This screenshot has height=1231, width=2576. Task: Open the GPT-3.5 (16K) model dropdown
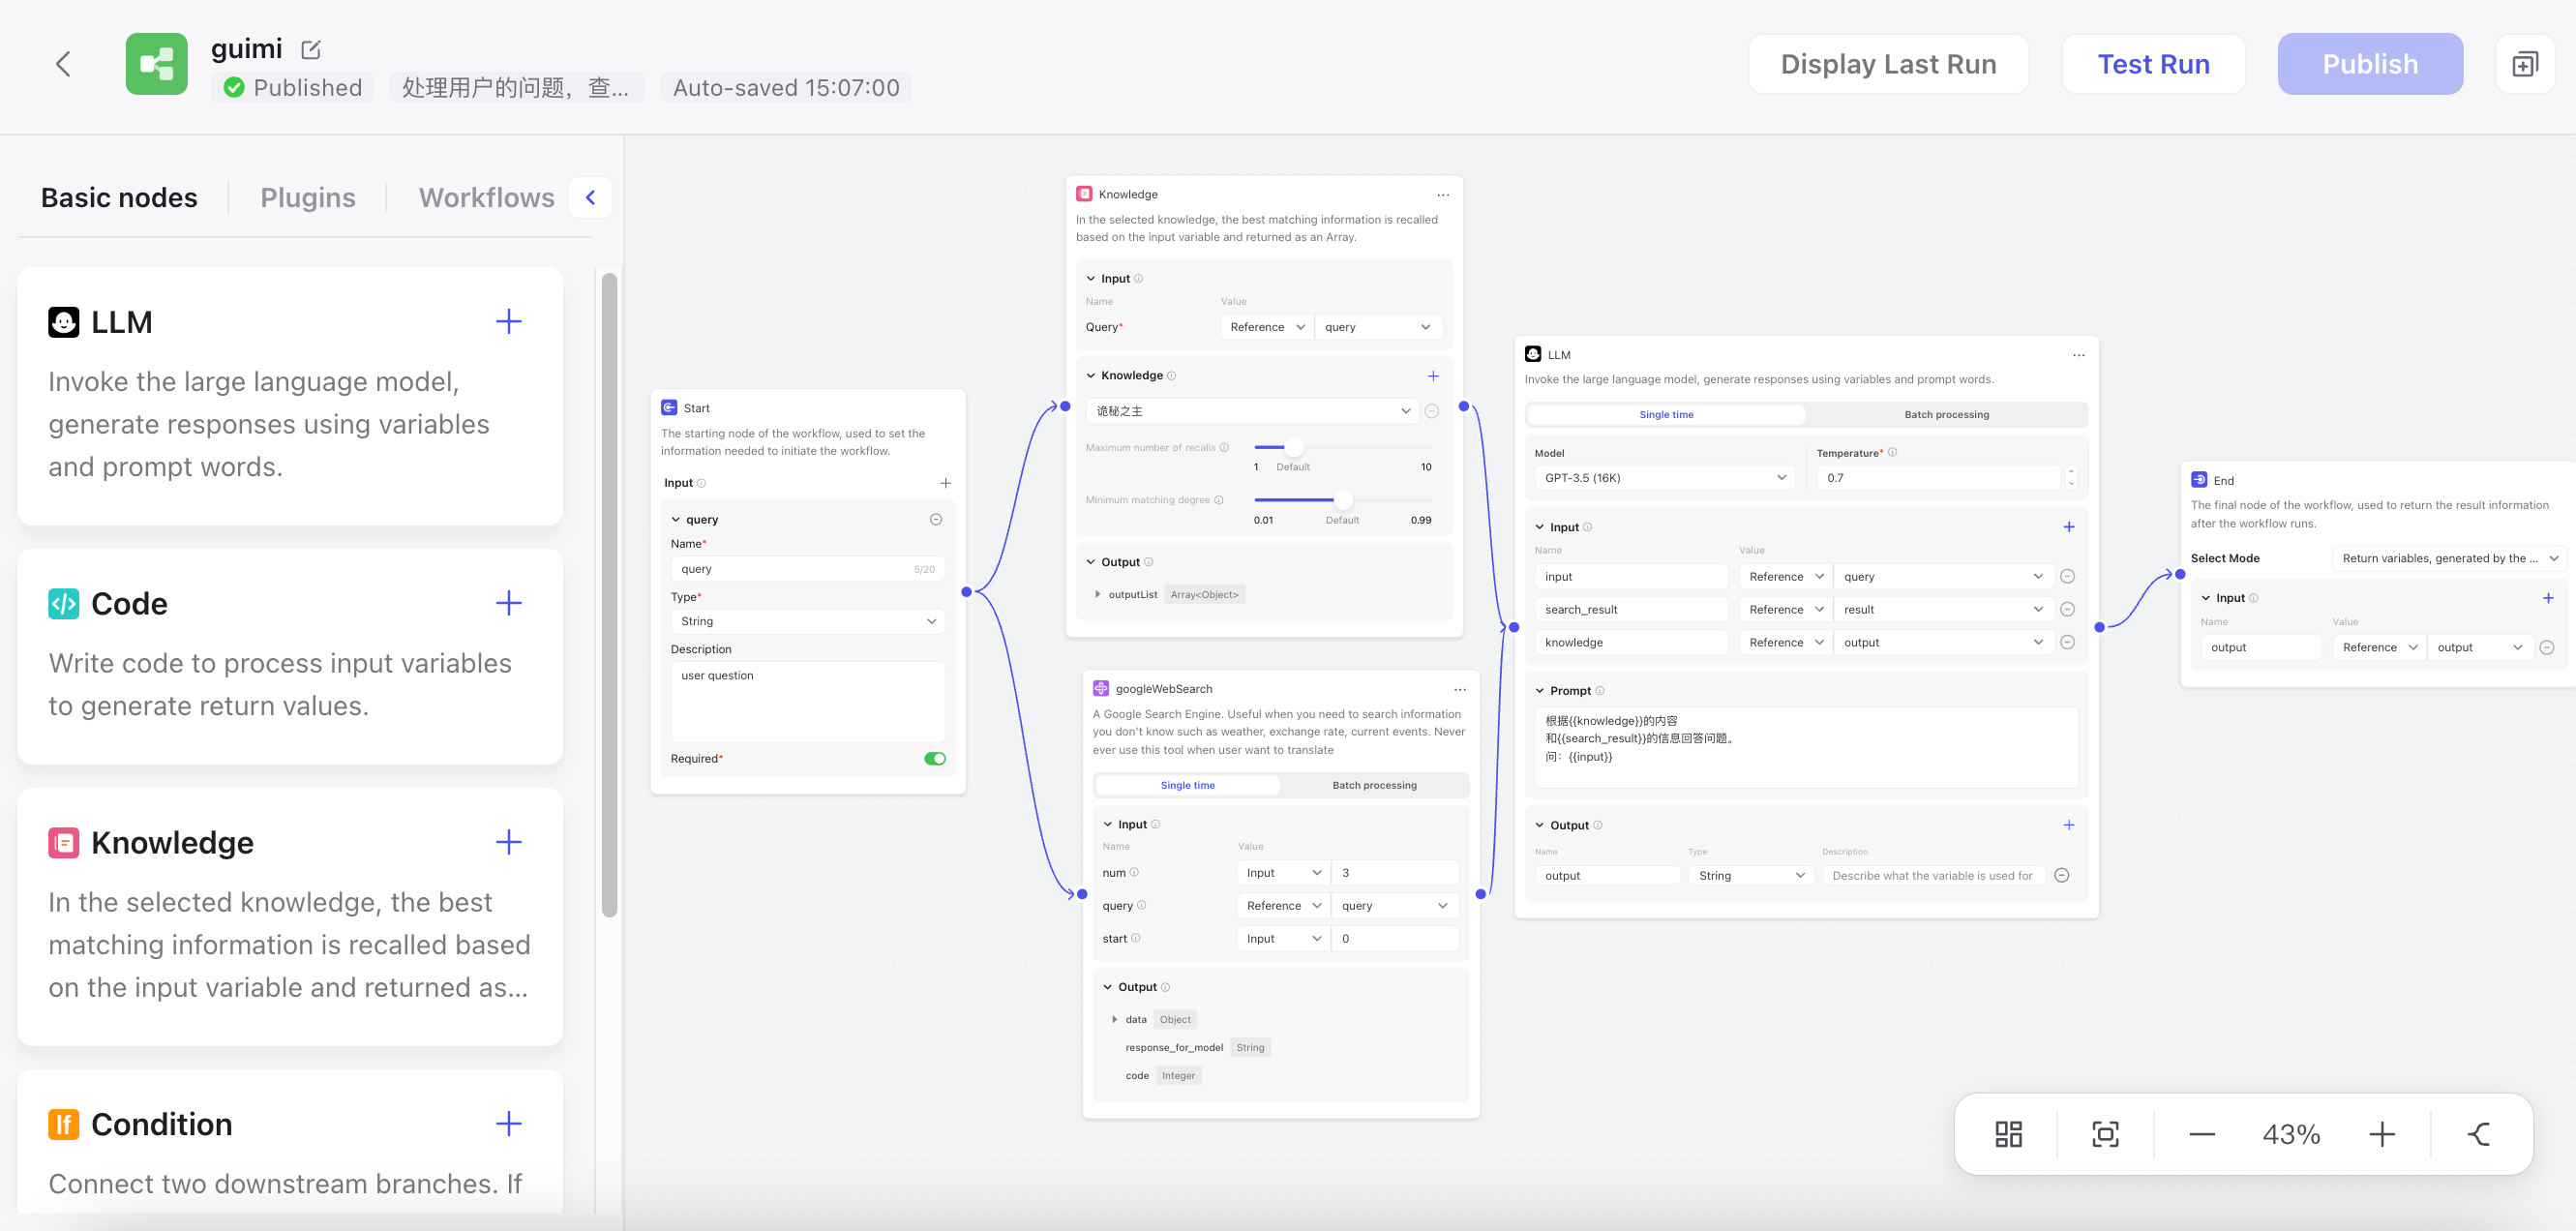click(x=1664, y=477)
